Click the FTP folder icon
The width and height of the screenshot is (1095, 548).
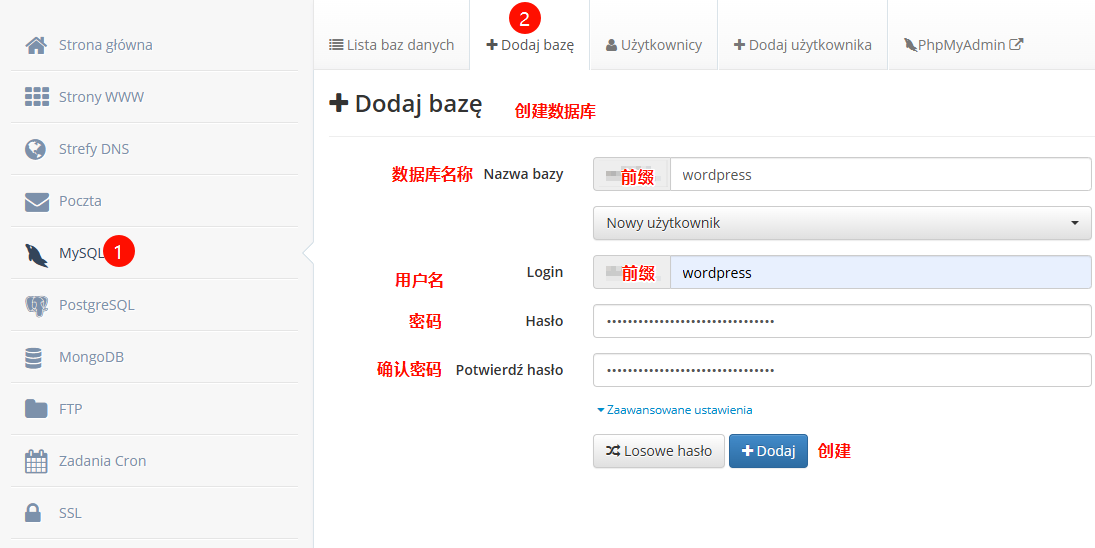[37, 409]
